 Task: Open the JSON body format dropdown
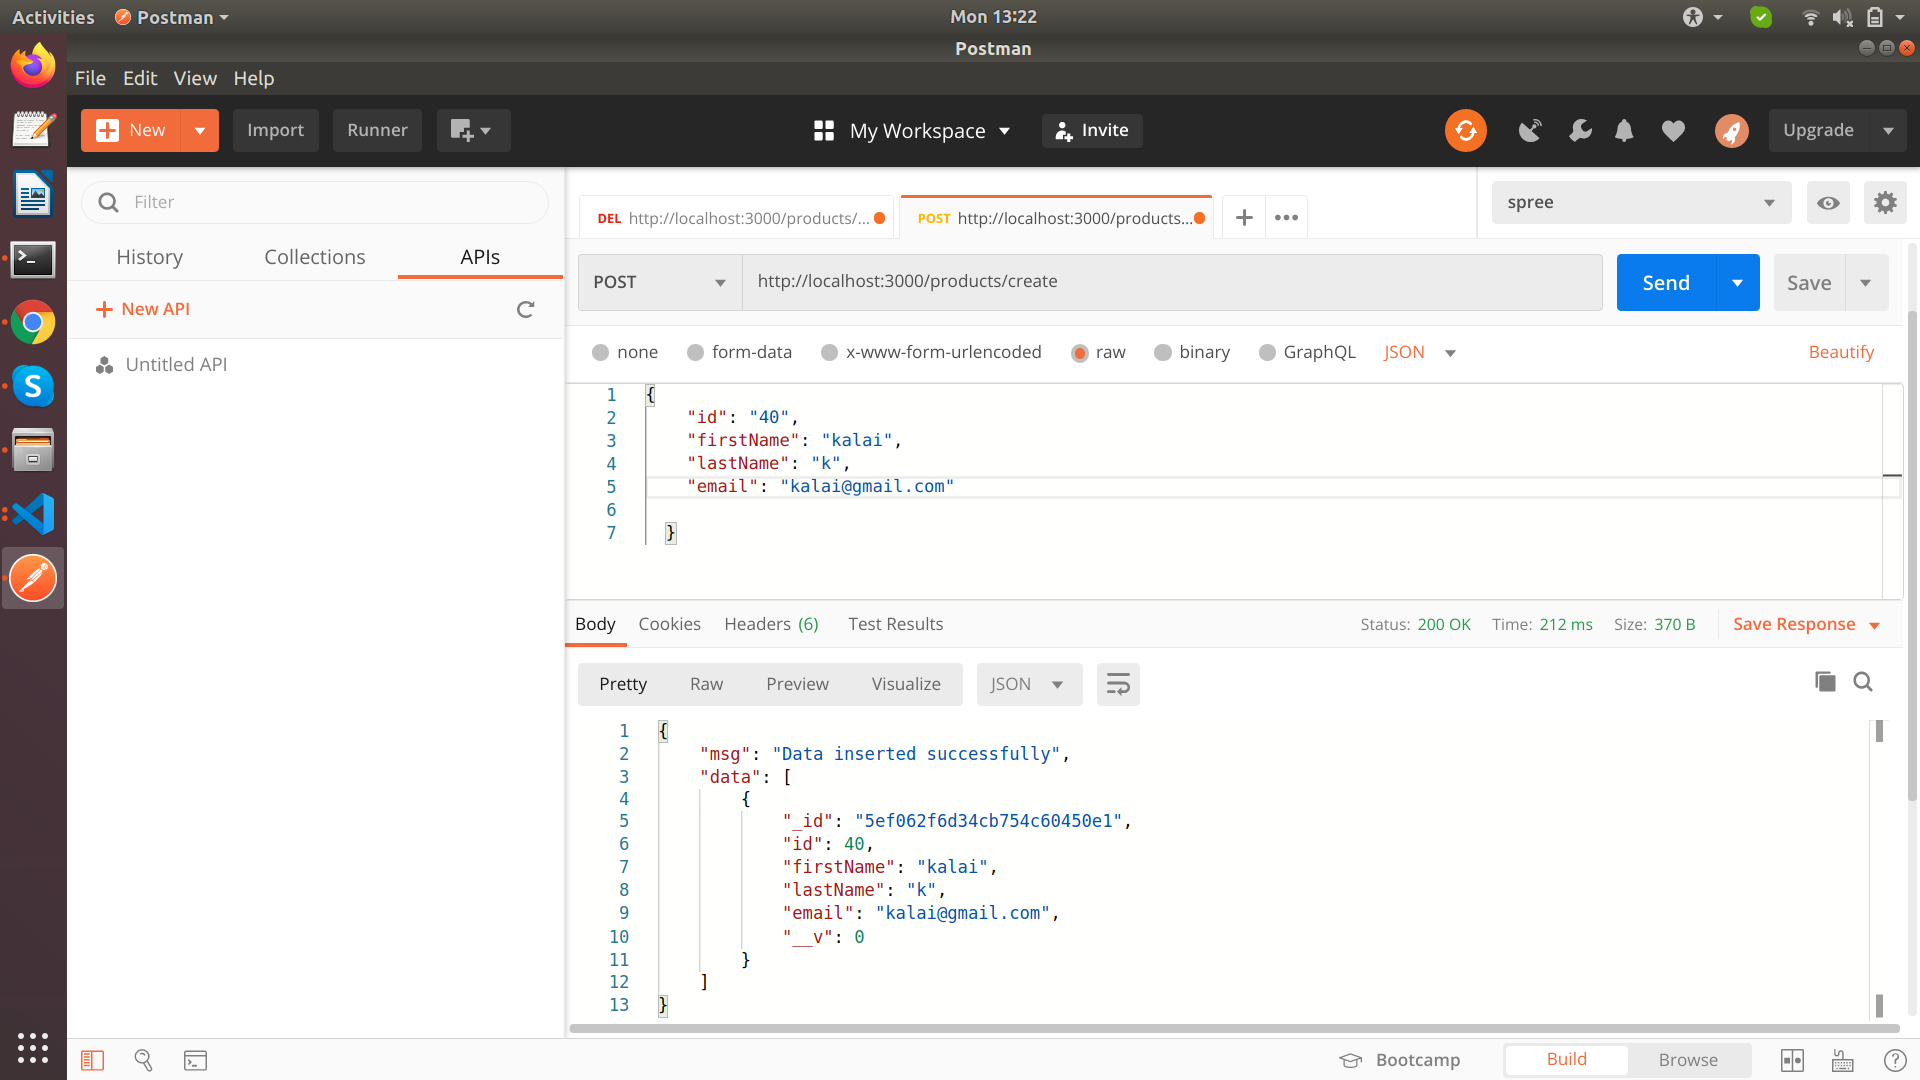coord(1420,353)
